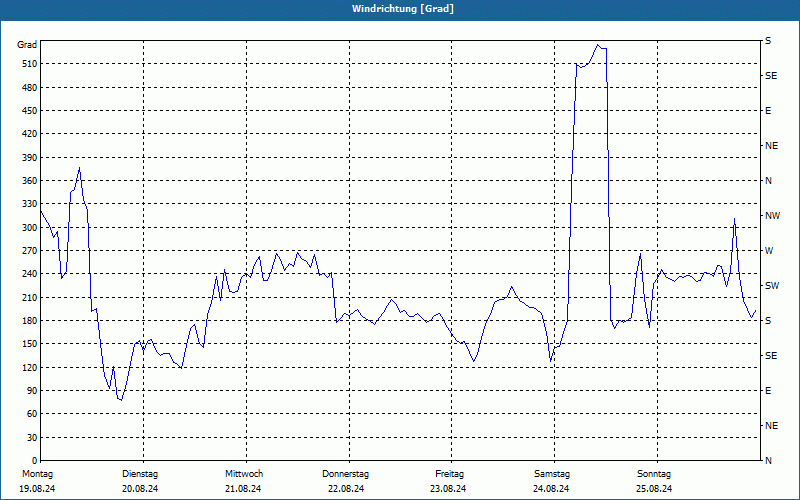Click the NE compass label near 390
The width and height of the screenshot is (800, 500).
[771, 146]
